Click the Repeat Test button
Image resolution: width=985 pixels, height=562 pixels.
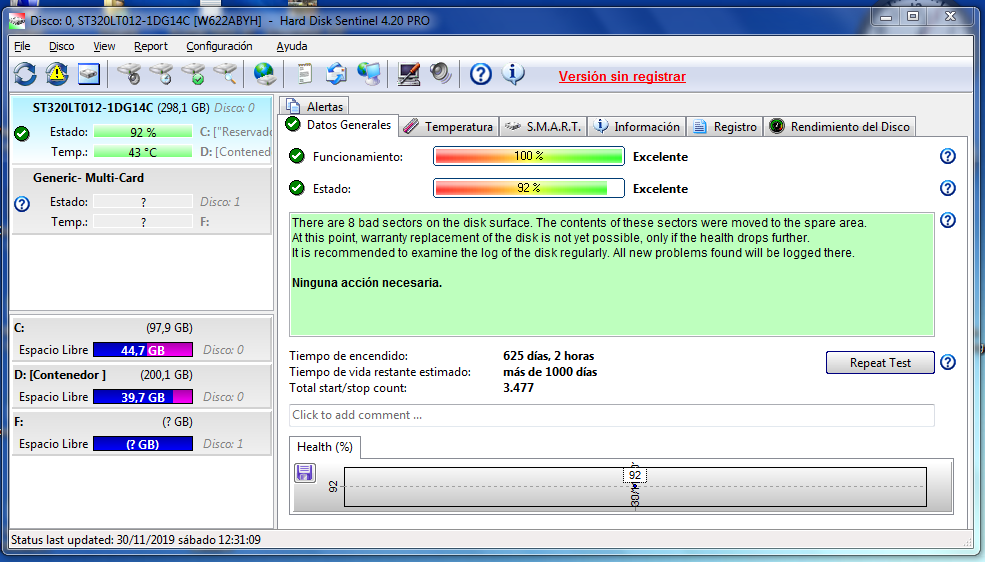pyautogui.click(x=880, y=362)
